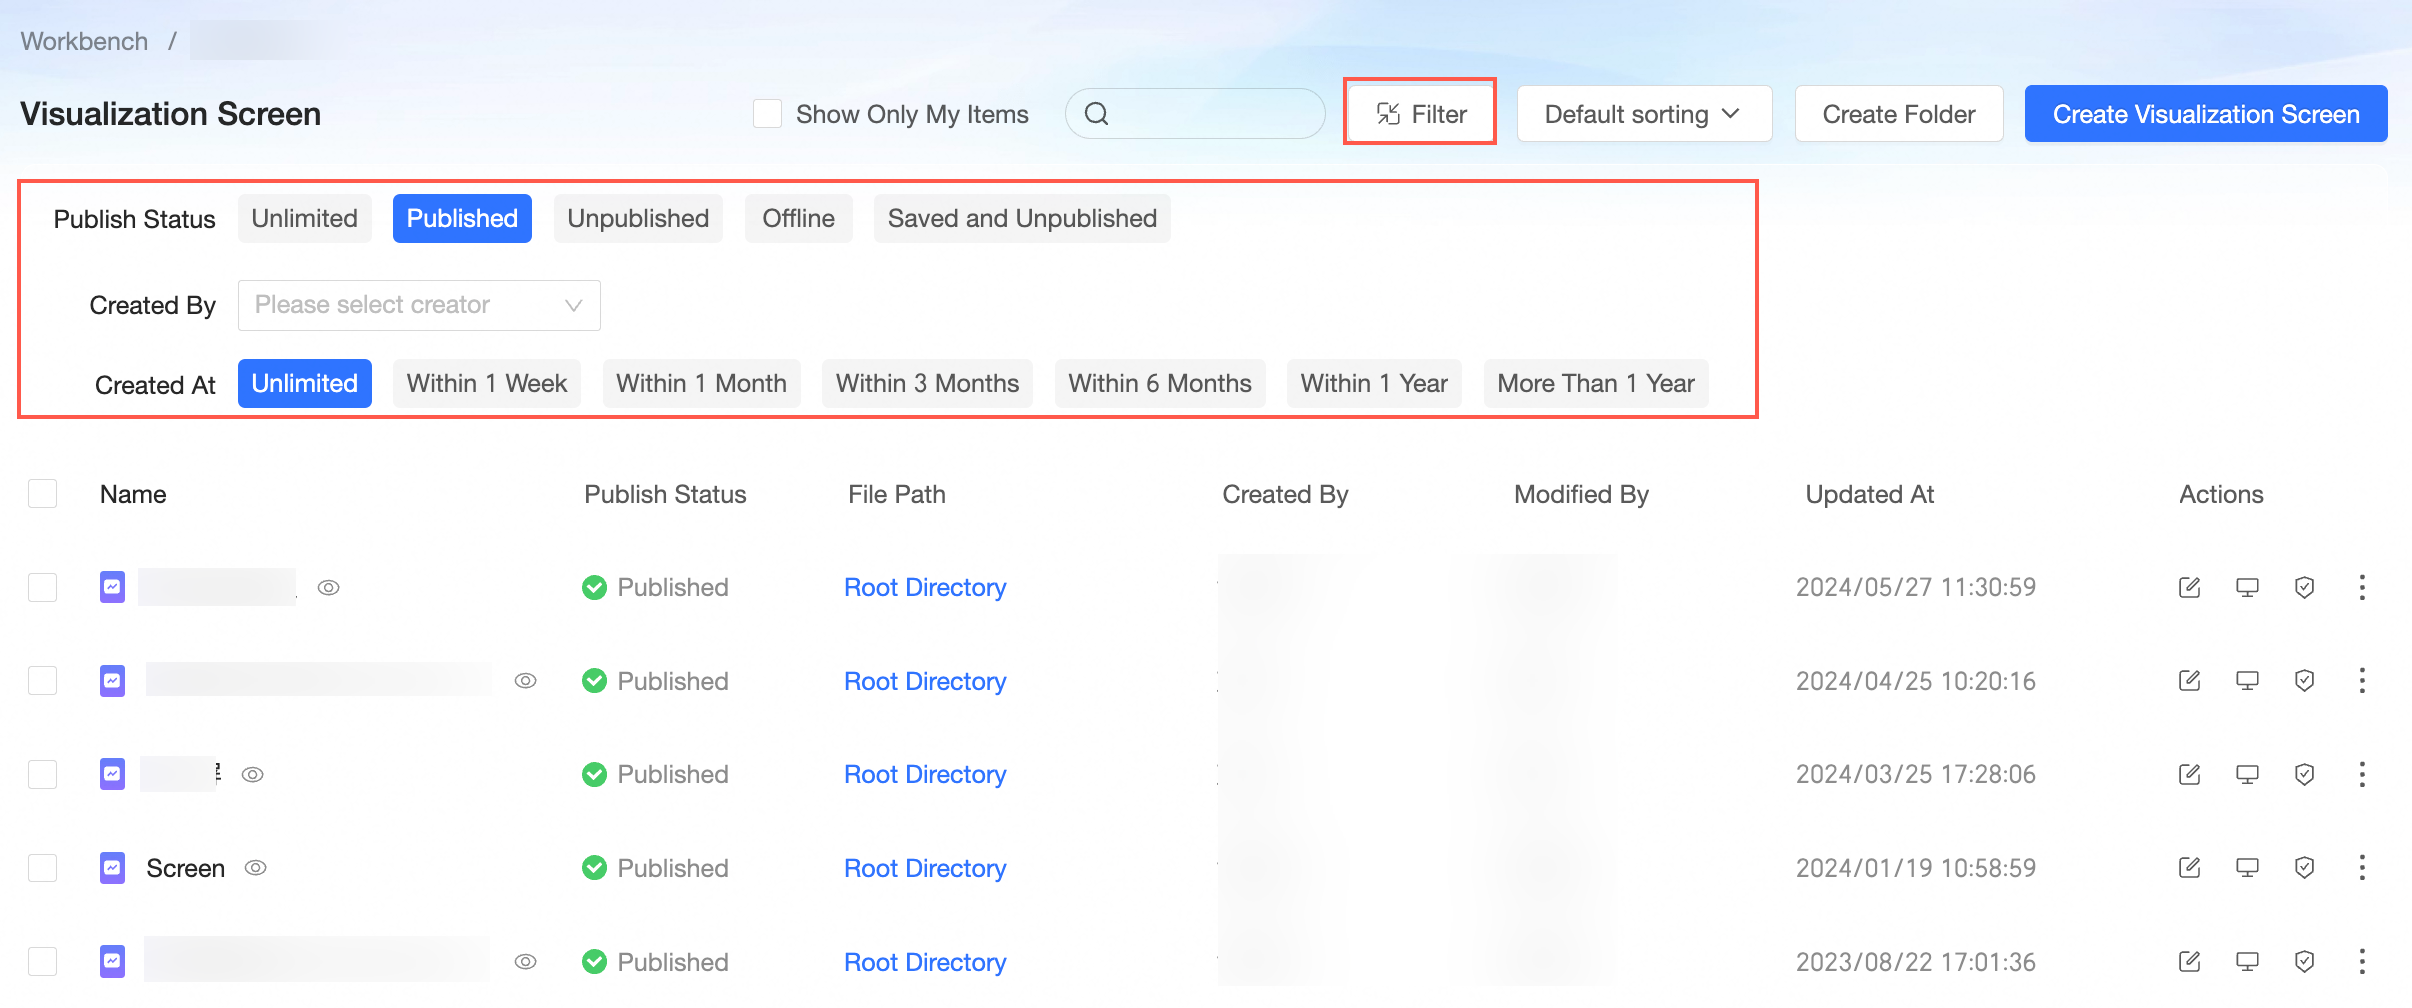This screenshot has width=2412, height=1008.
Task: Filter Created At to Within 3 Months
Action: coord(928,383)
